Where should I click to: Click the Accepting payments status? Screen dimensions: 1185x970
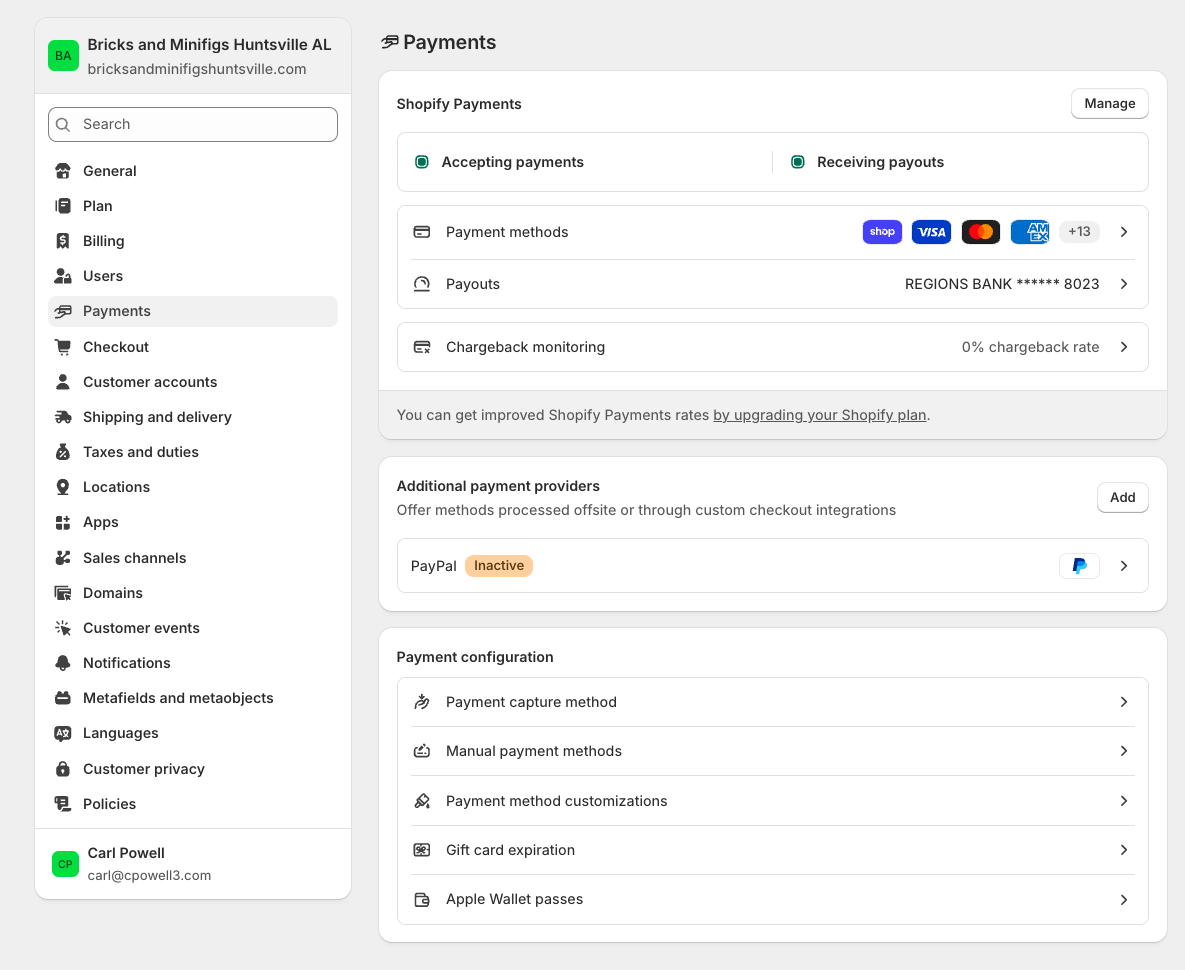point(512,162)
